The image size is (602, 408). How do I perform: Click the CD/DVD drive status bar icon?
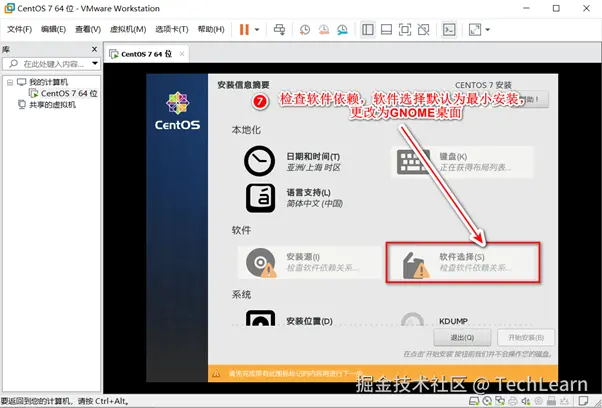(487, 401)
